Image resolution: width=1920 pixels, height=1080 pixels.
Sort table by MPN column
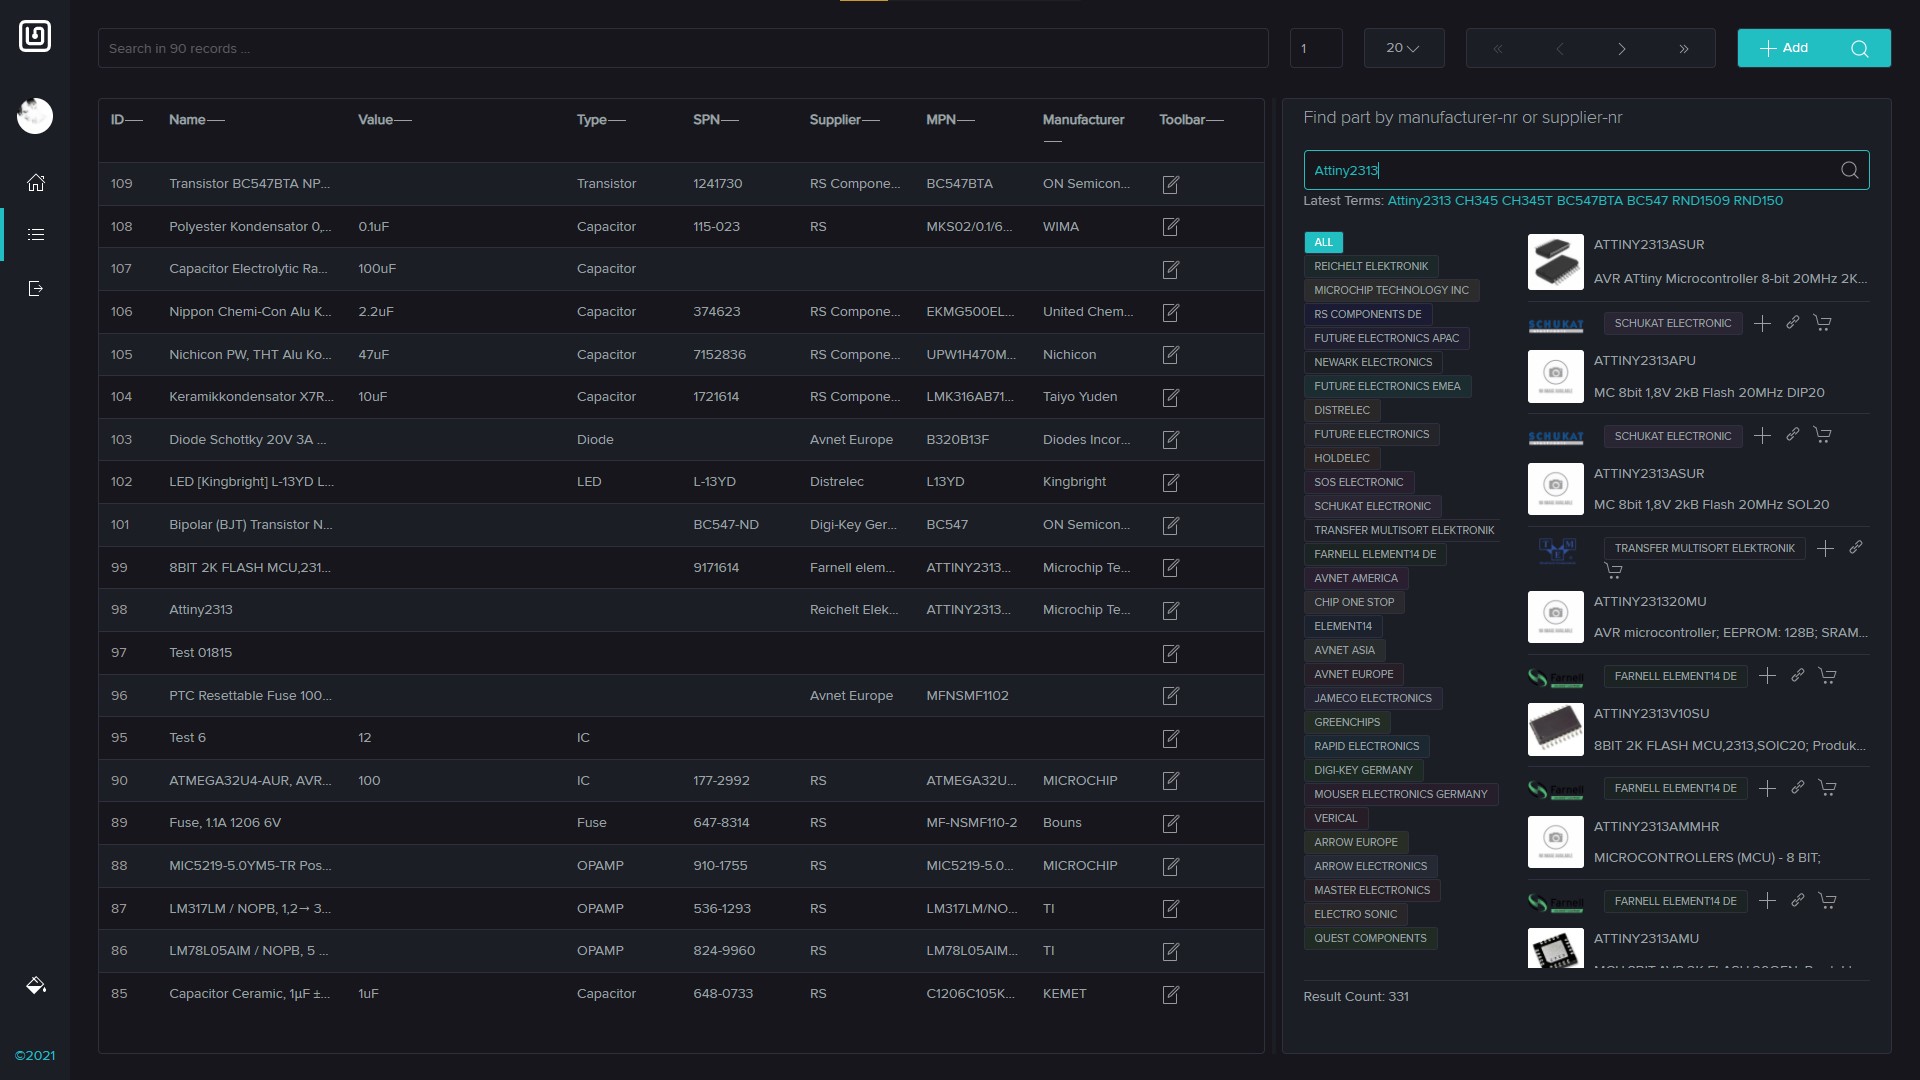[951, 120]
